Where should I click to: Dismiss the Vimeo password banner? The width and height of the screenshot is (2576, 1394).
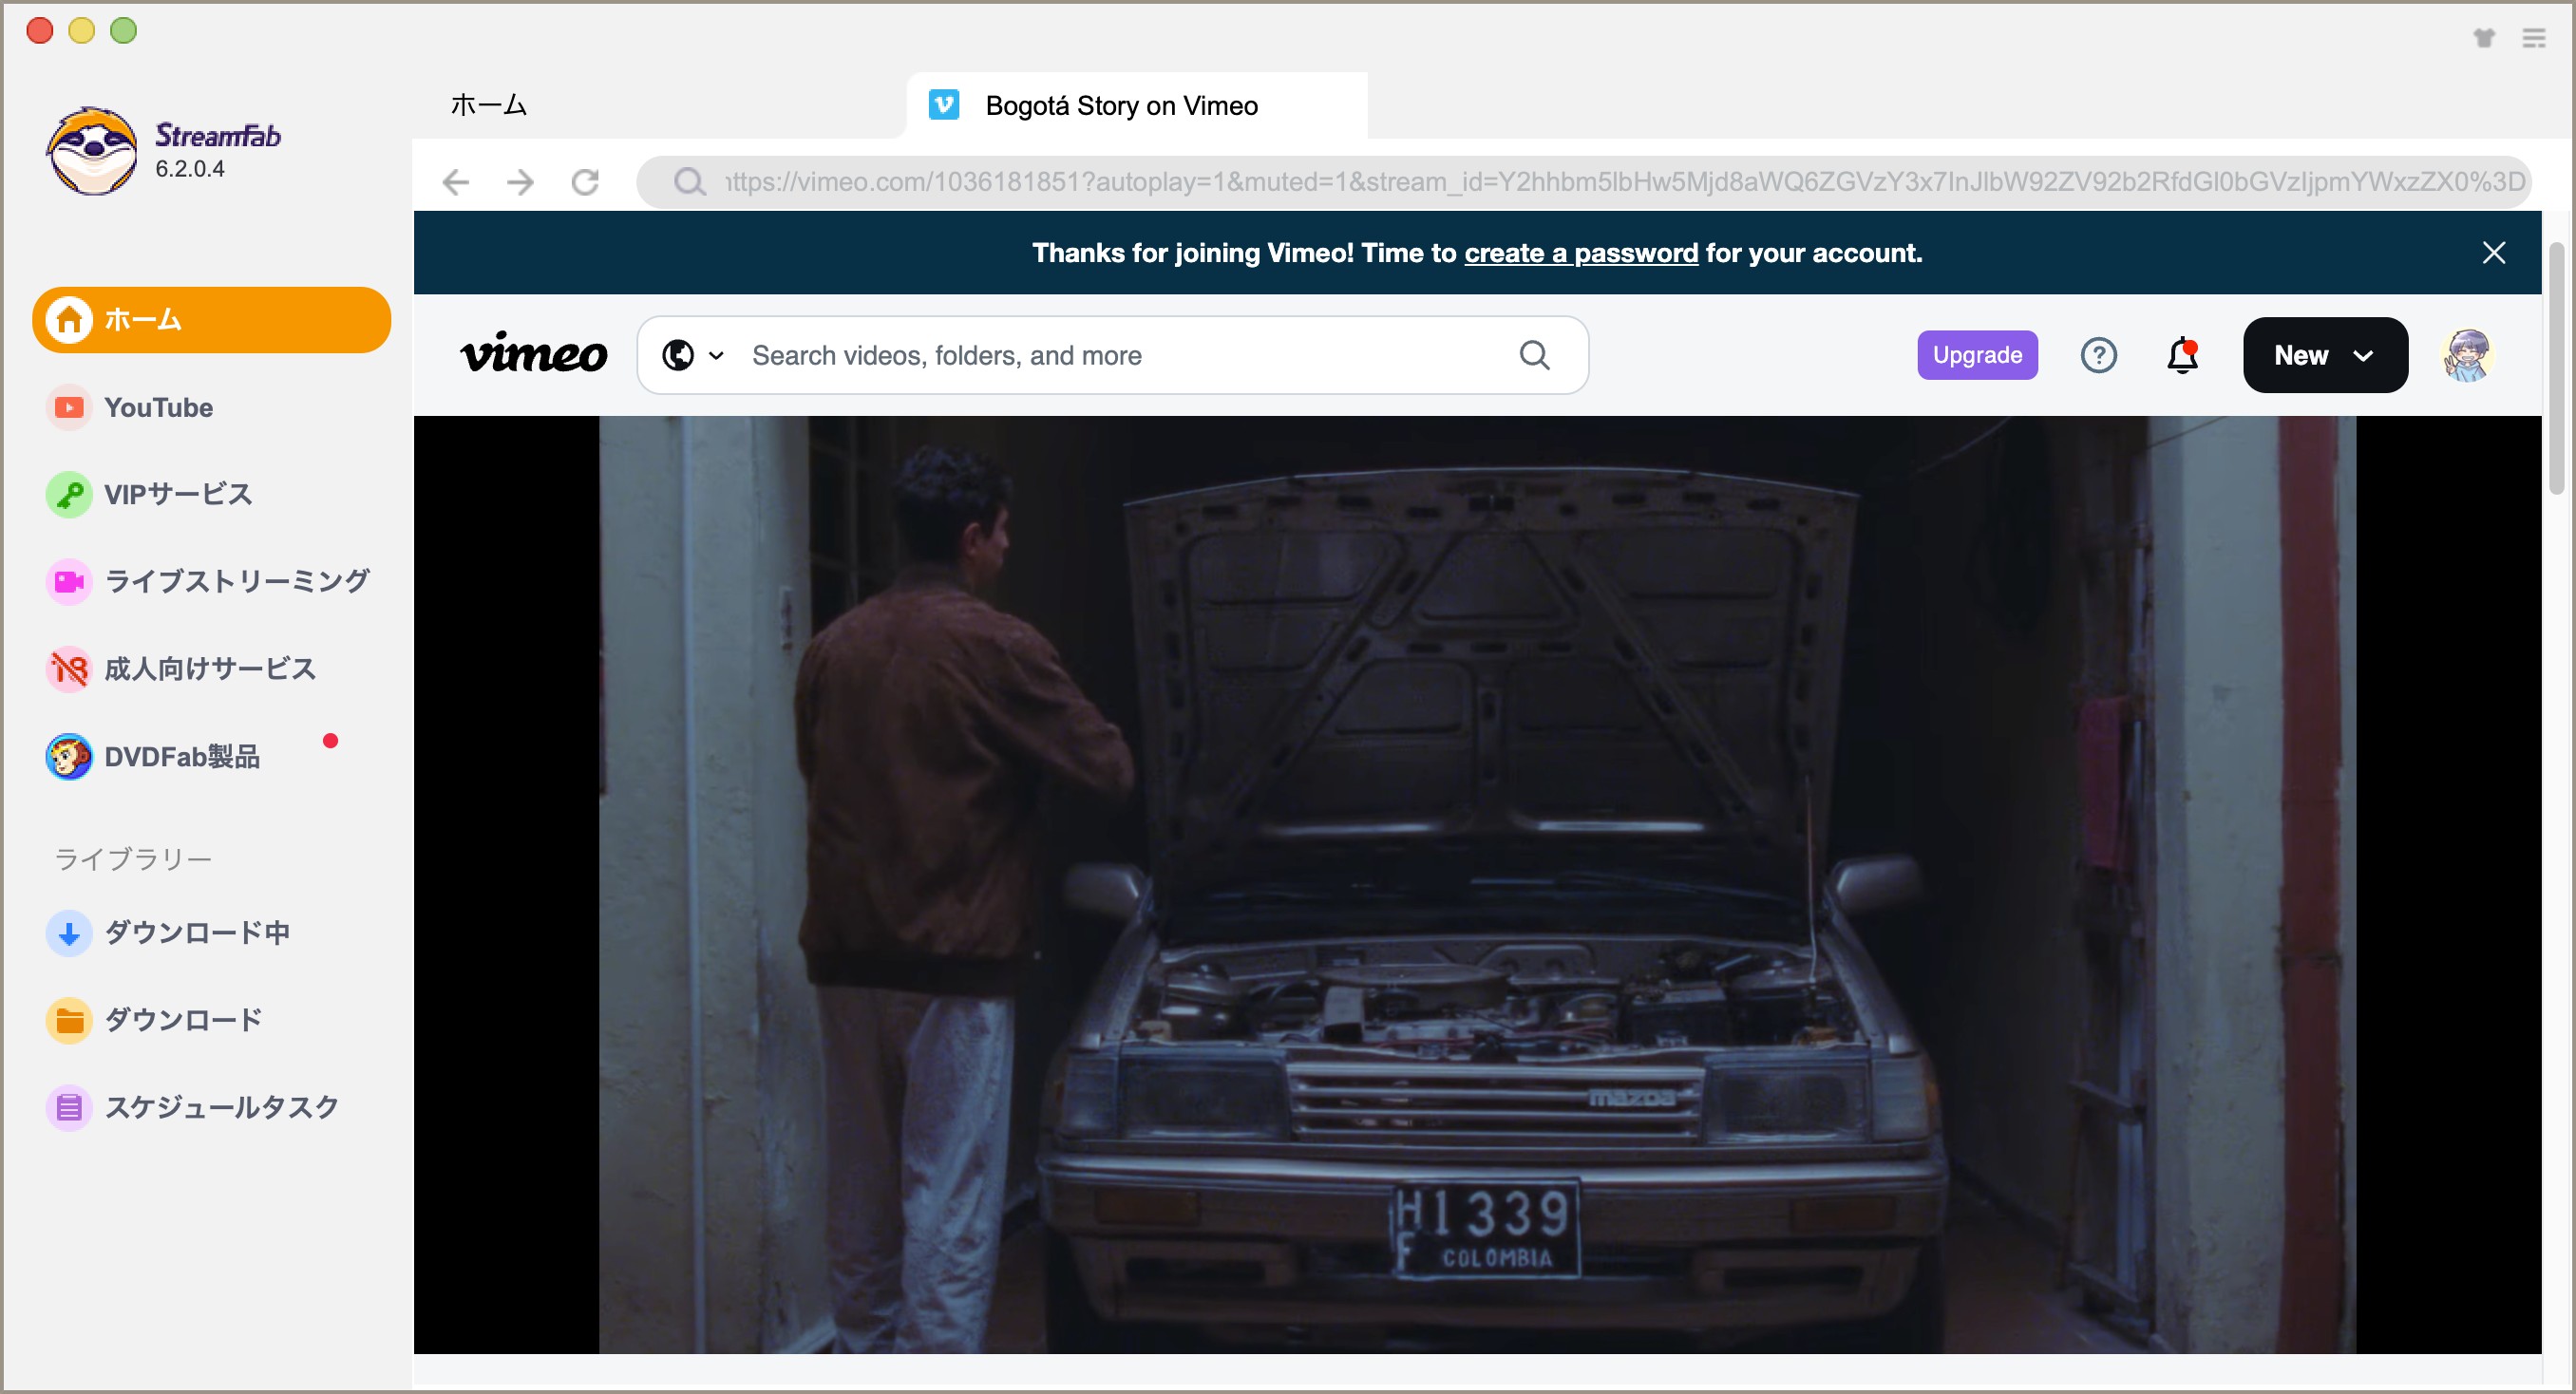(2493, 253)
